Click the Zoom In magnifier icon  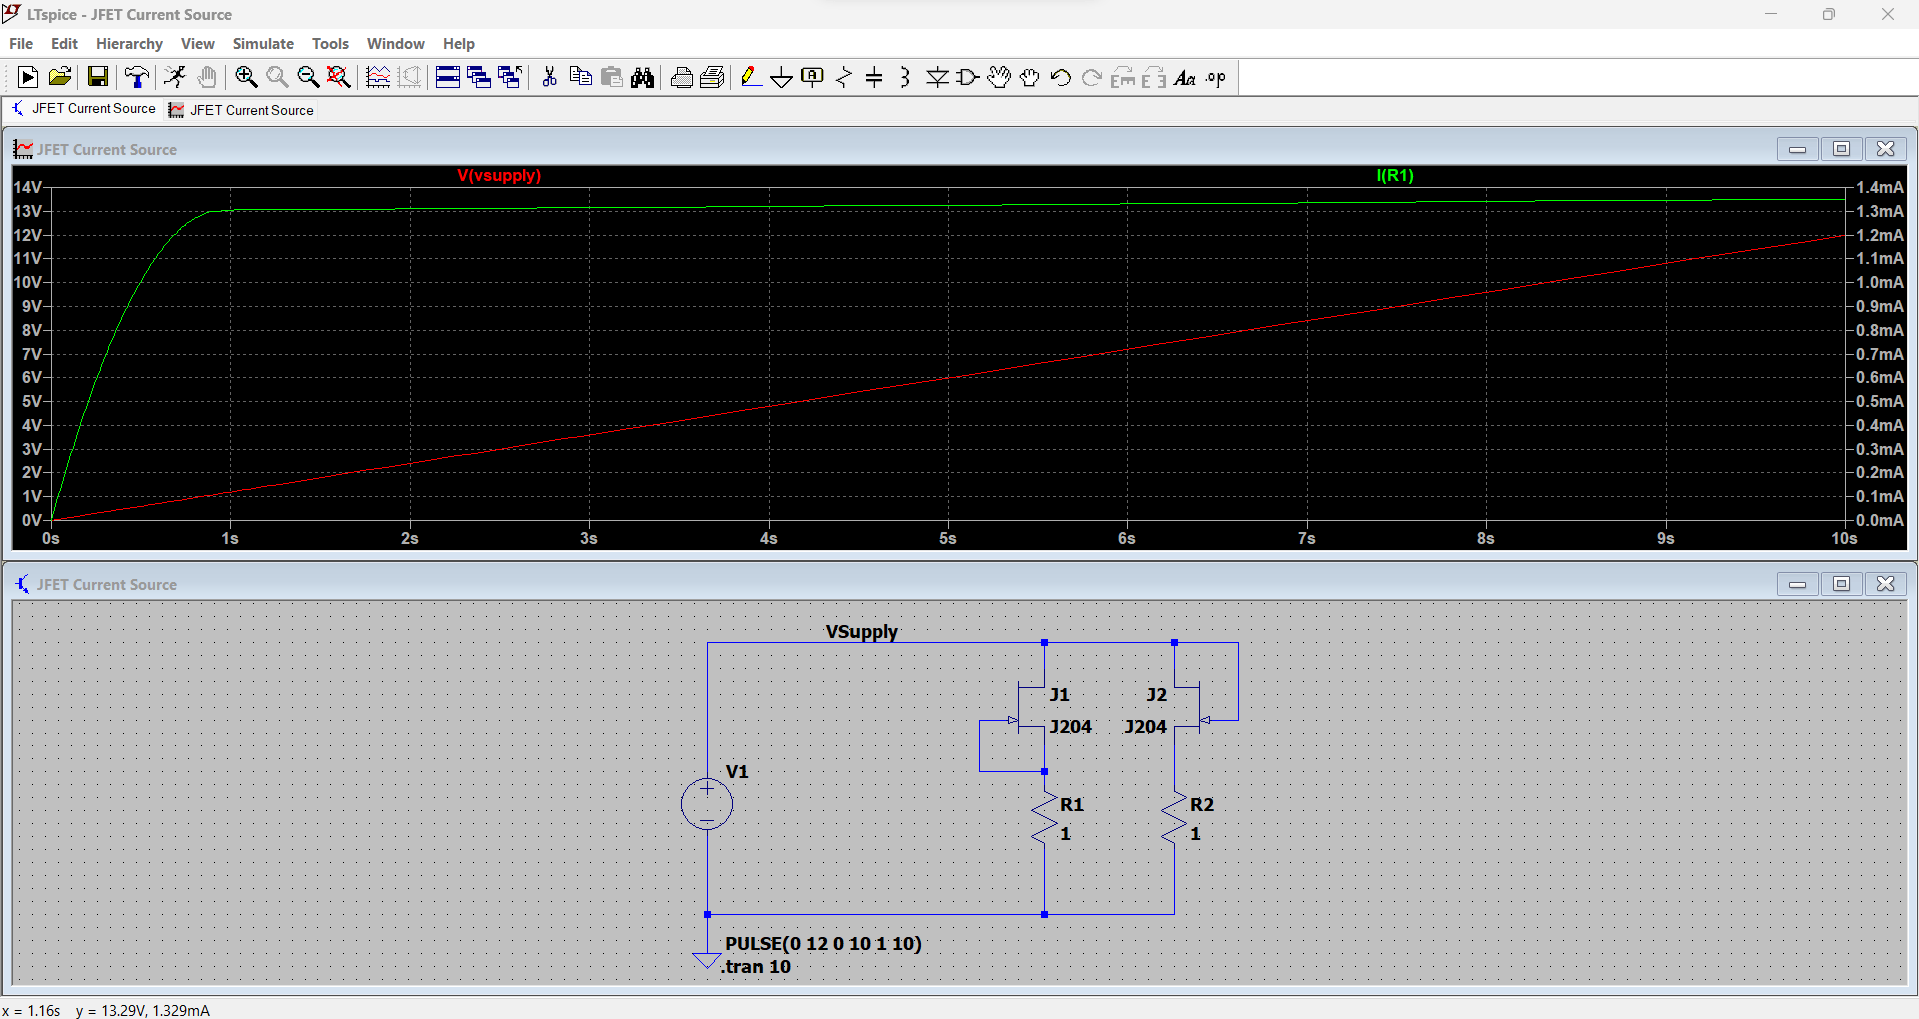click(246, 77)
